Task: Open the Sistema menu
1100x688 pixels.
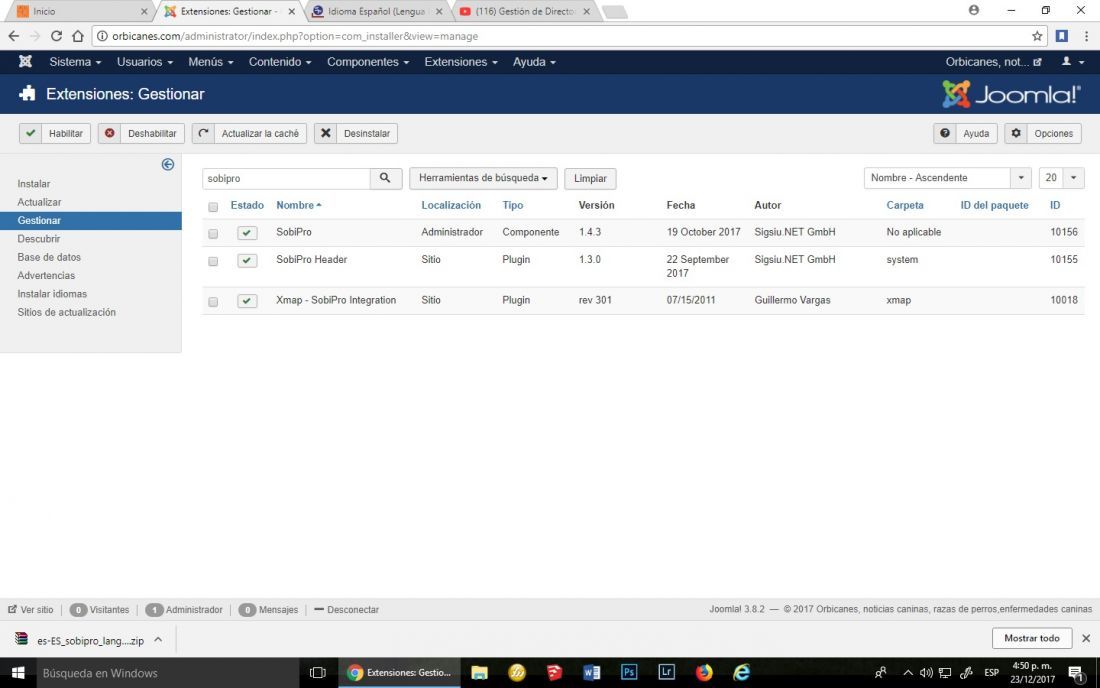Action: (x=75, y=62)
